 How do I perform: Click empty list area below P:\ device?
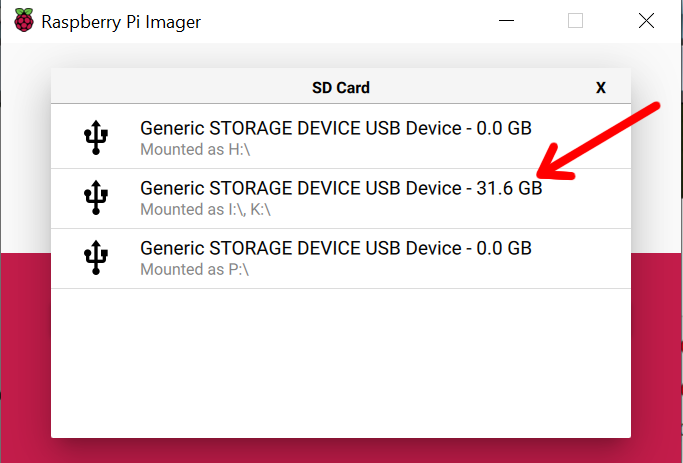(341, 363)
